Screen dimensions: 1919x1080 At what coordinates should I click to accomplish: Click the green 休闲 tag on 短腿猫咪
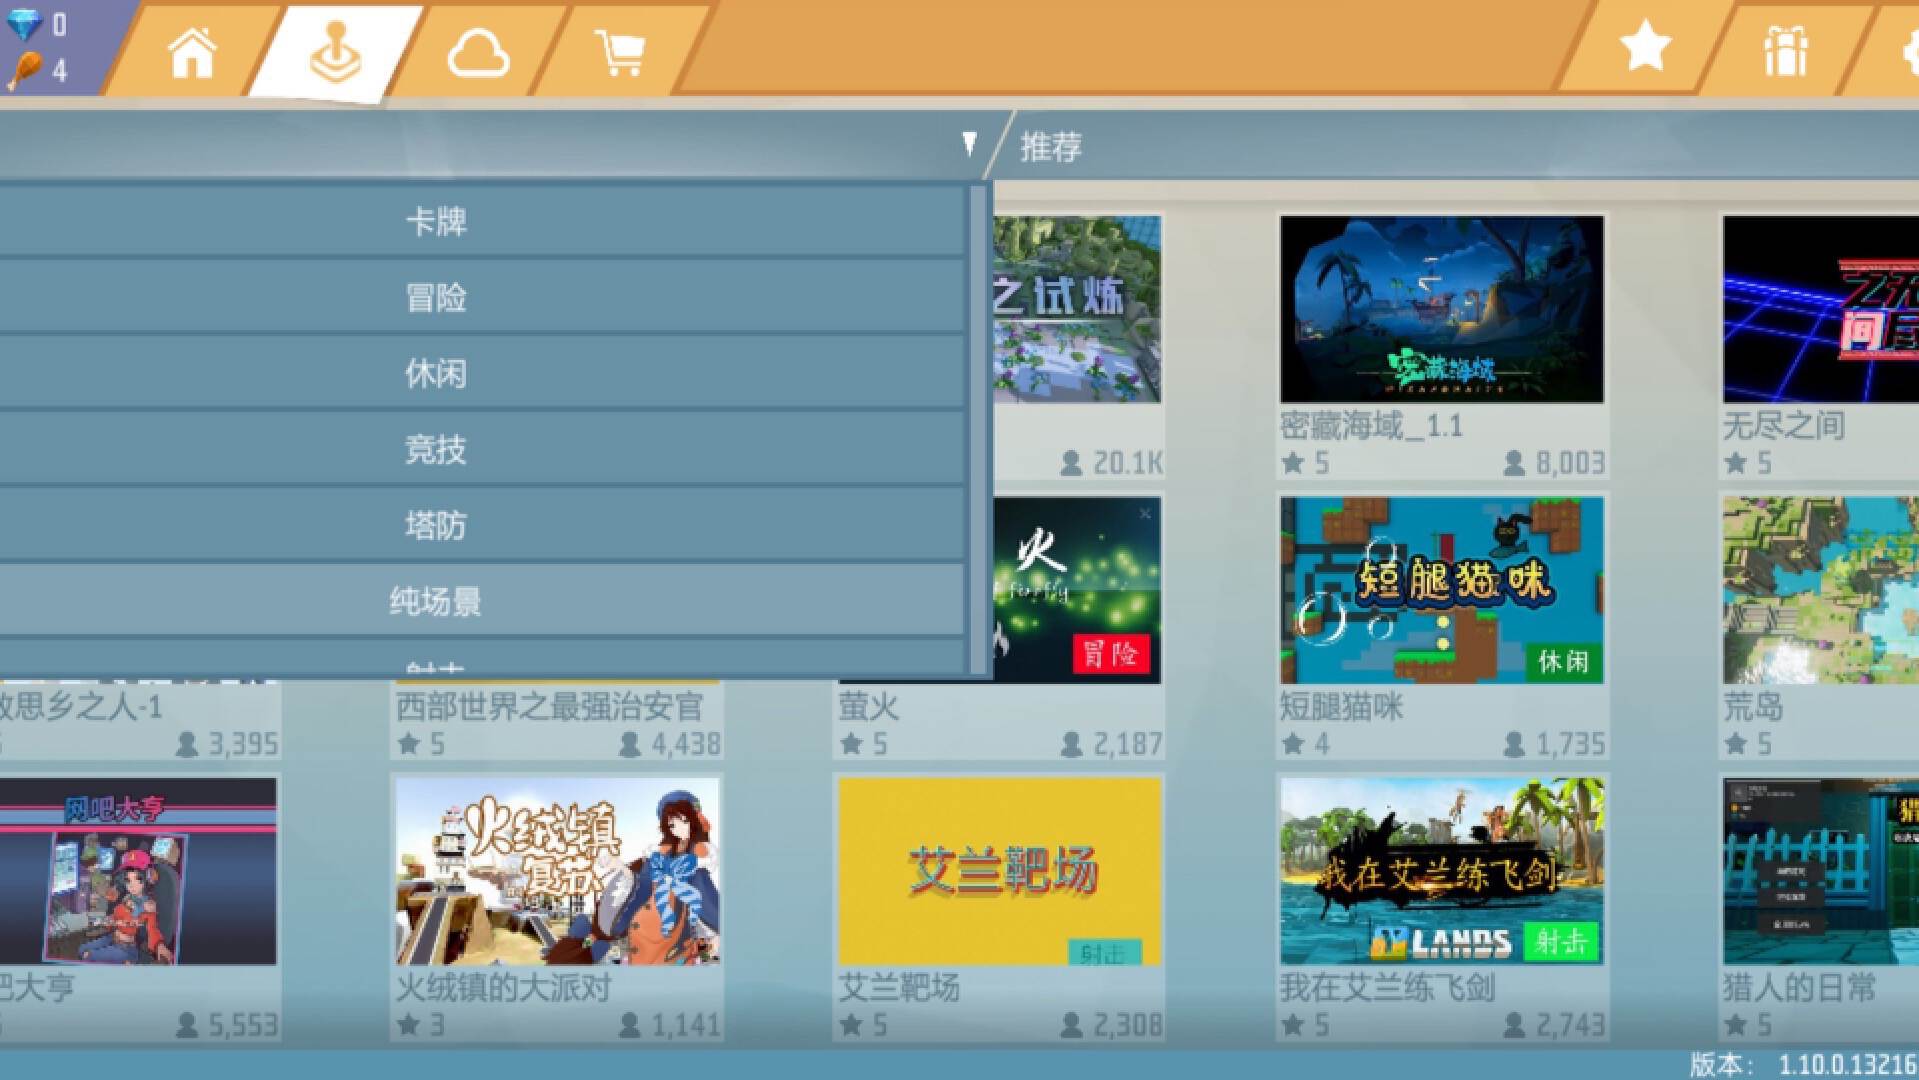click(1563, 661)
